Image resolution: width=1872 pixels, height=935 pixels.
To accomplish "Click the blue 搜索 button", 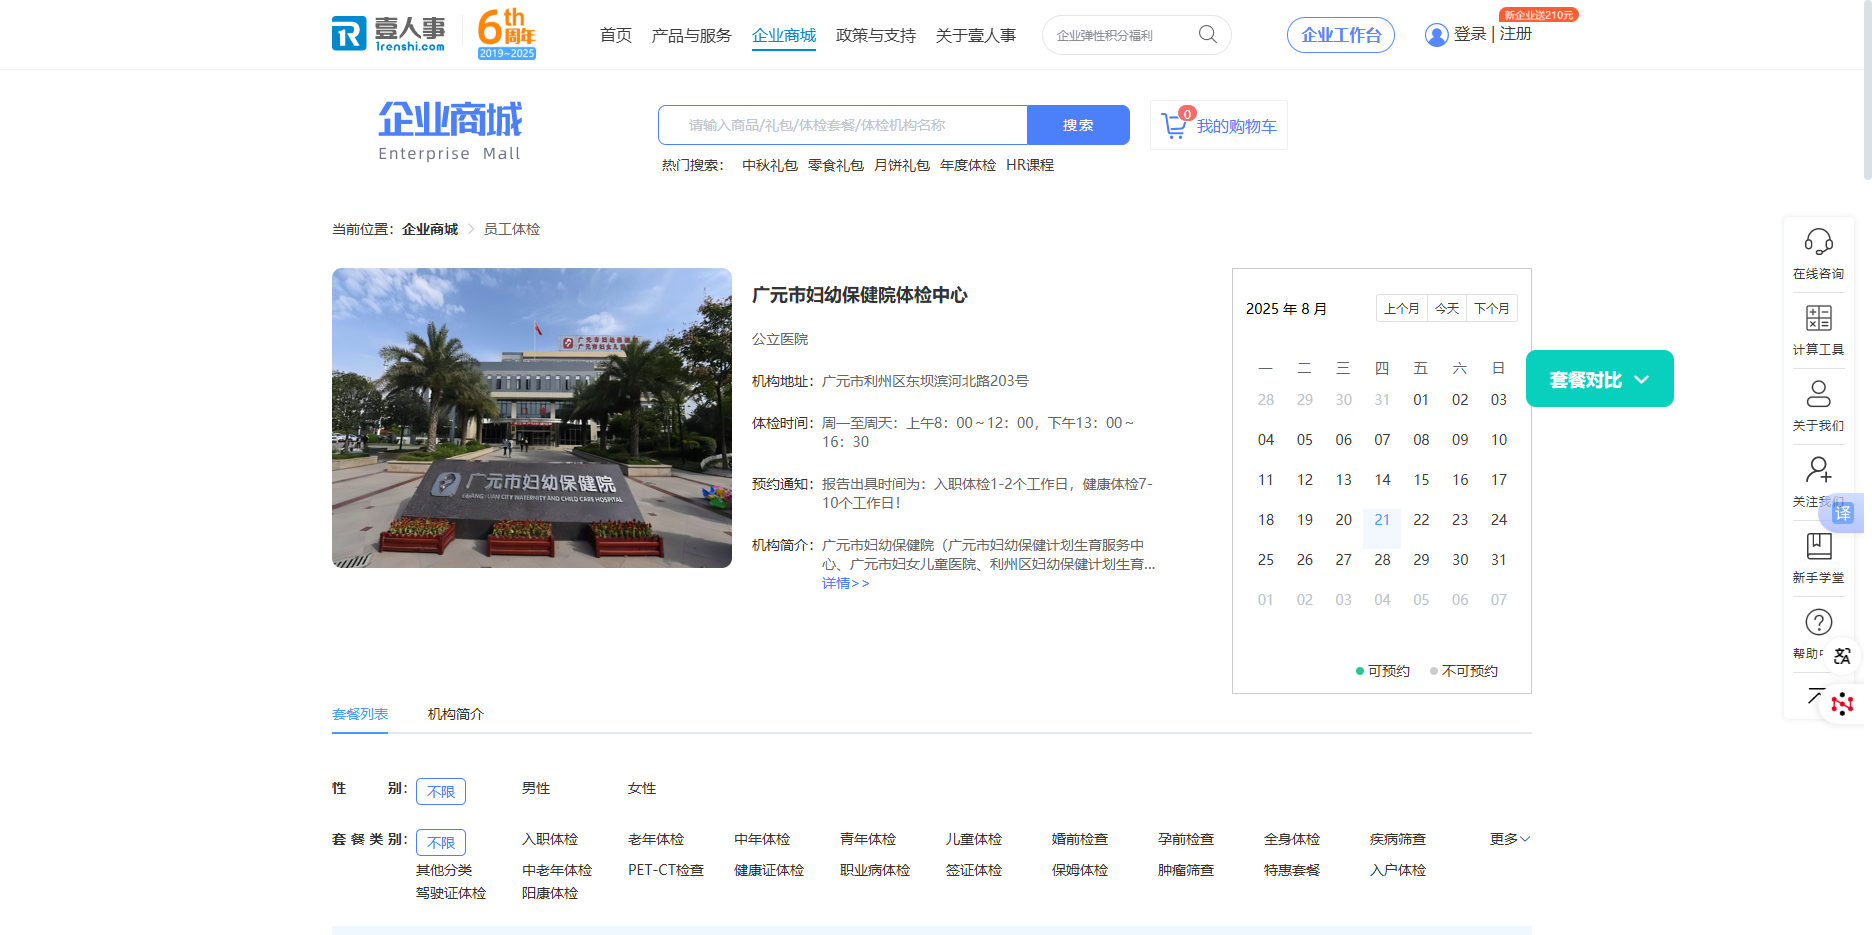I will tap(1078, 125).
